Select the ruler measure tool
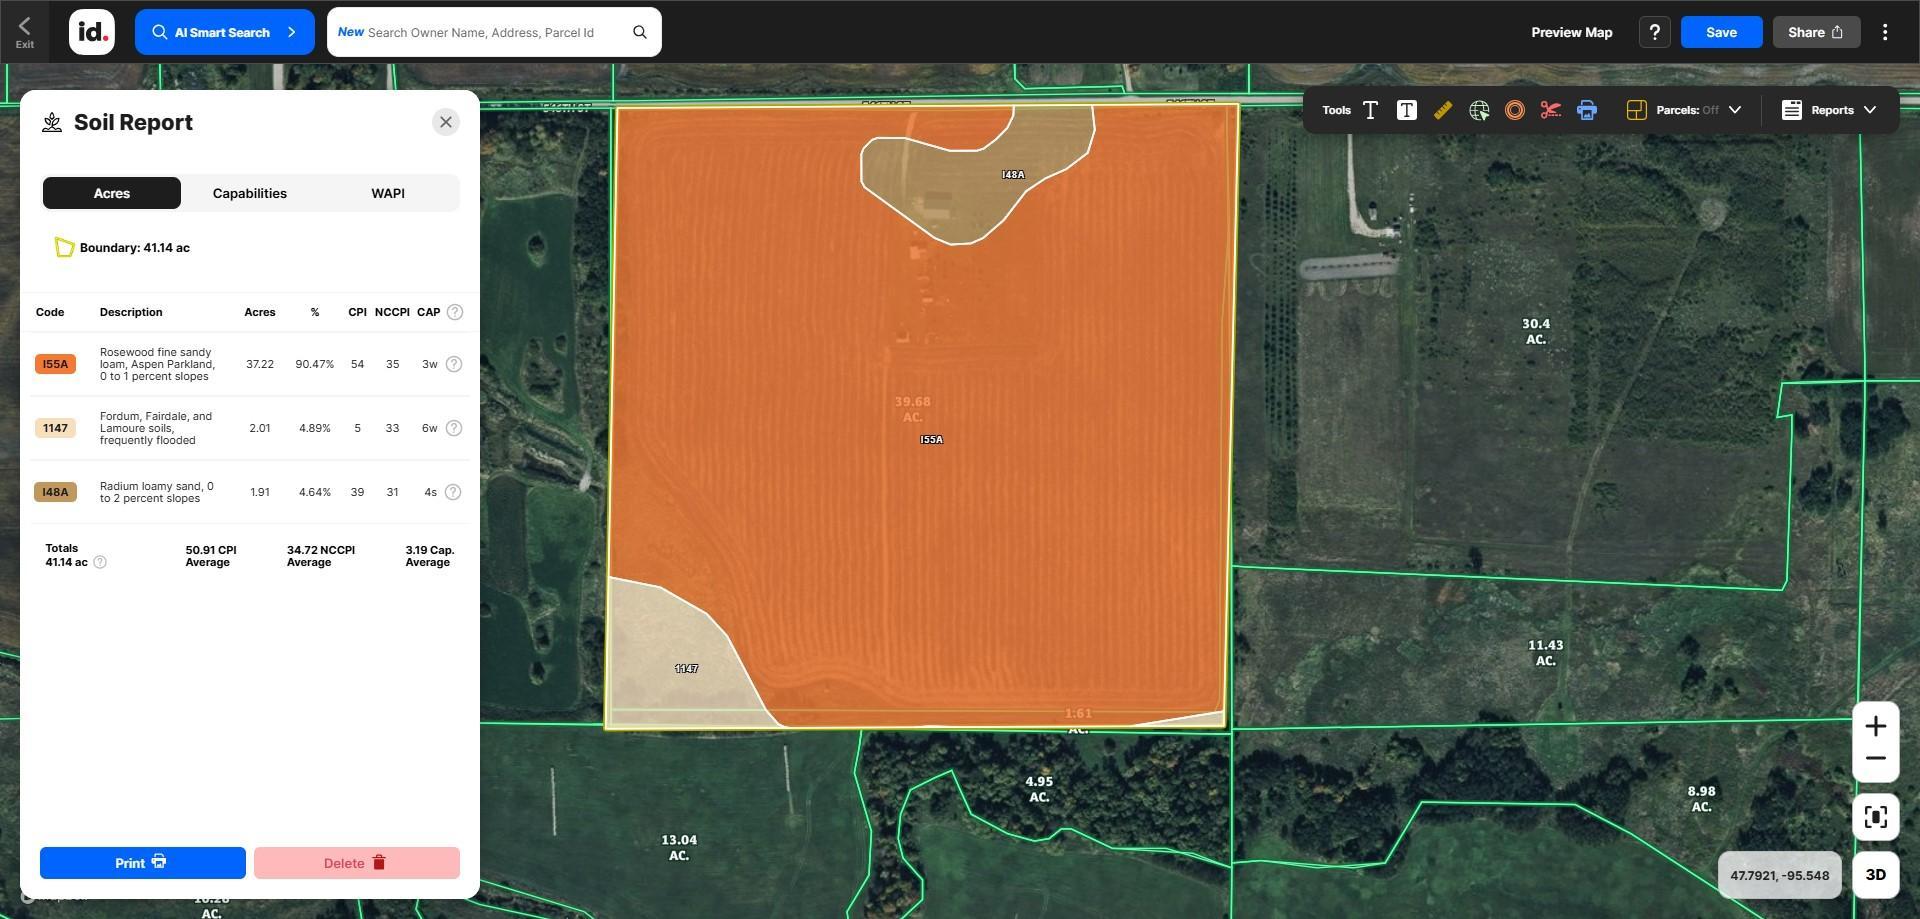The height and width of the screenshot is (919, 1920). 1442,110
